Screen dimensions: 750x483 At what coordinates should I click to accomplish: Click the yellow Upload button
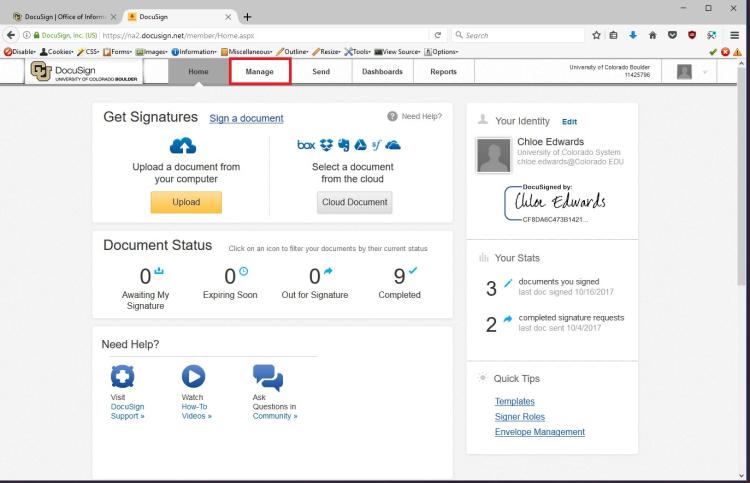coord(186,202)
